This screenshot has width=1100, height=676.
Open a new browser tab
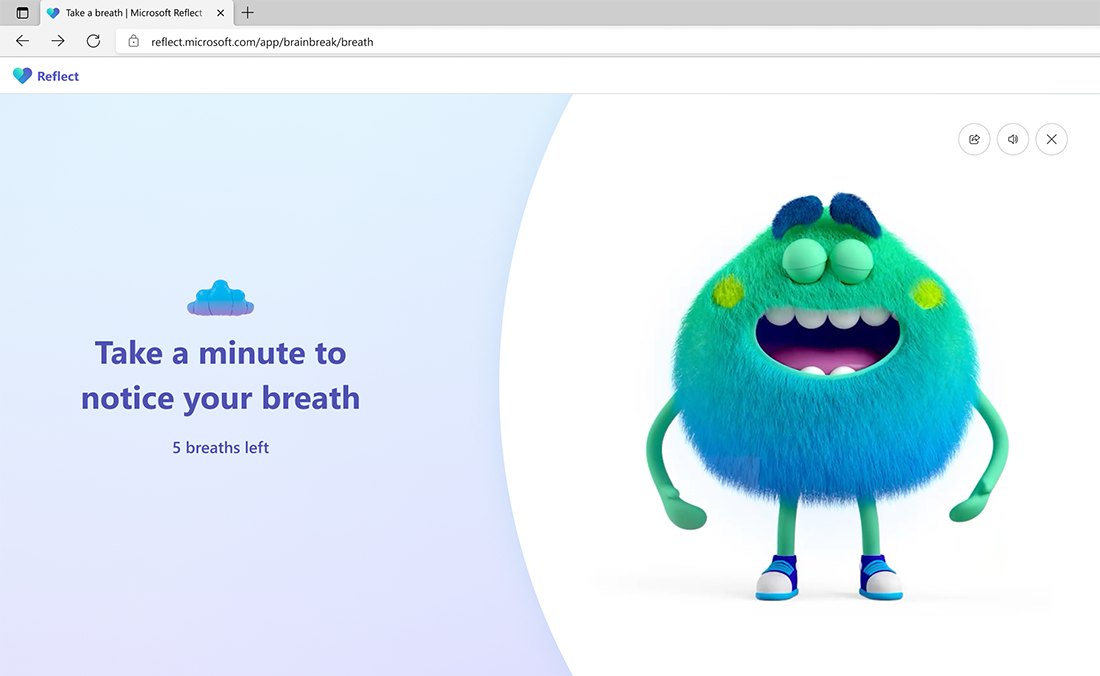click(247, 13)
